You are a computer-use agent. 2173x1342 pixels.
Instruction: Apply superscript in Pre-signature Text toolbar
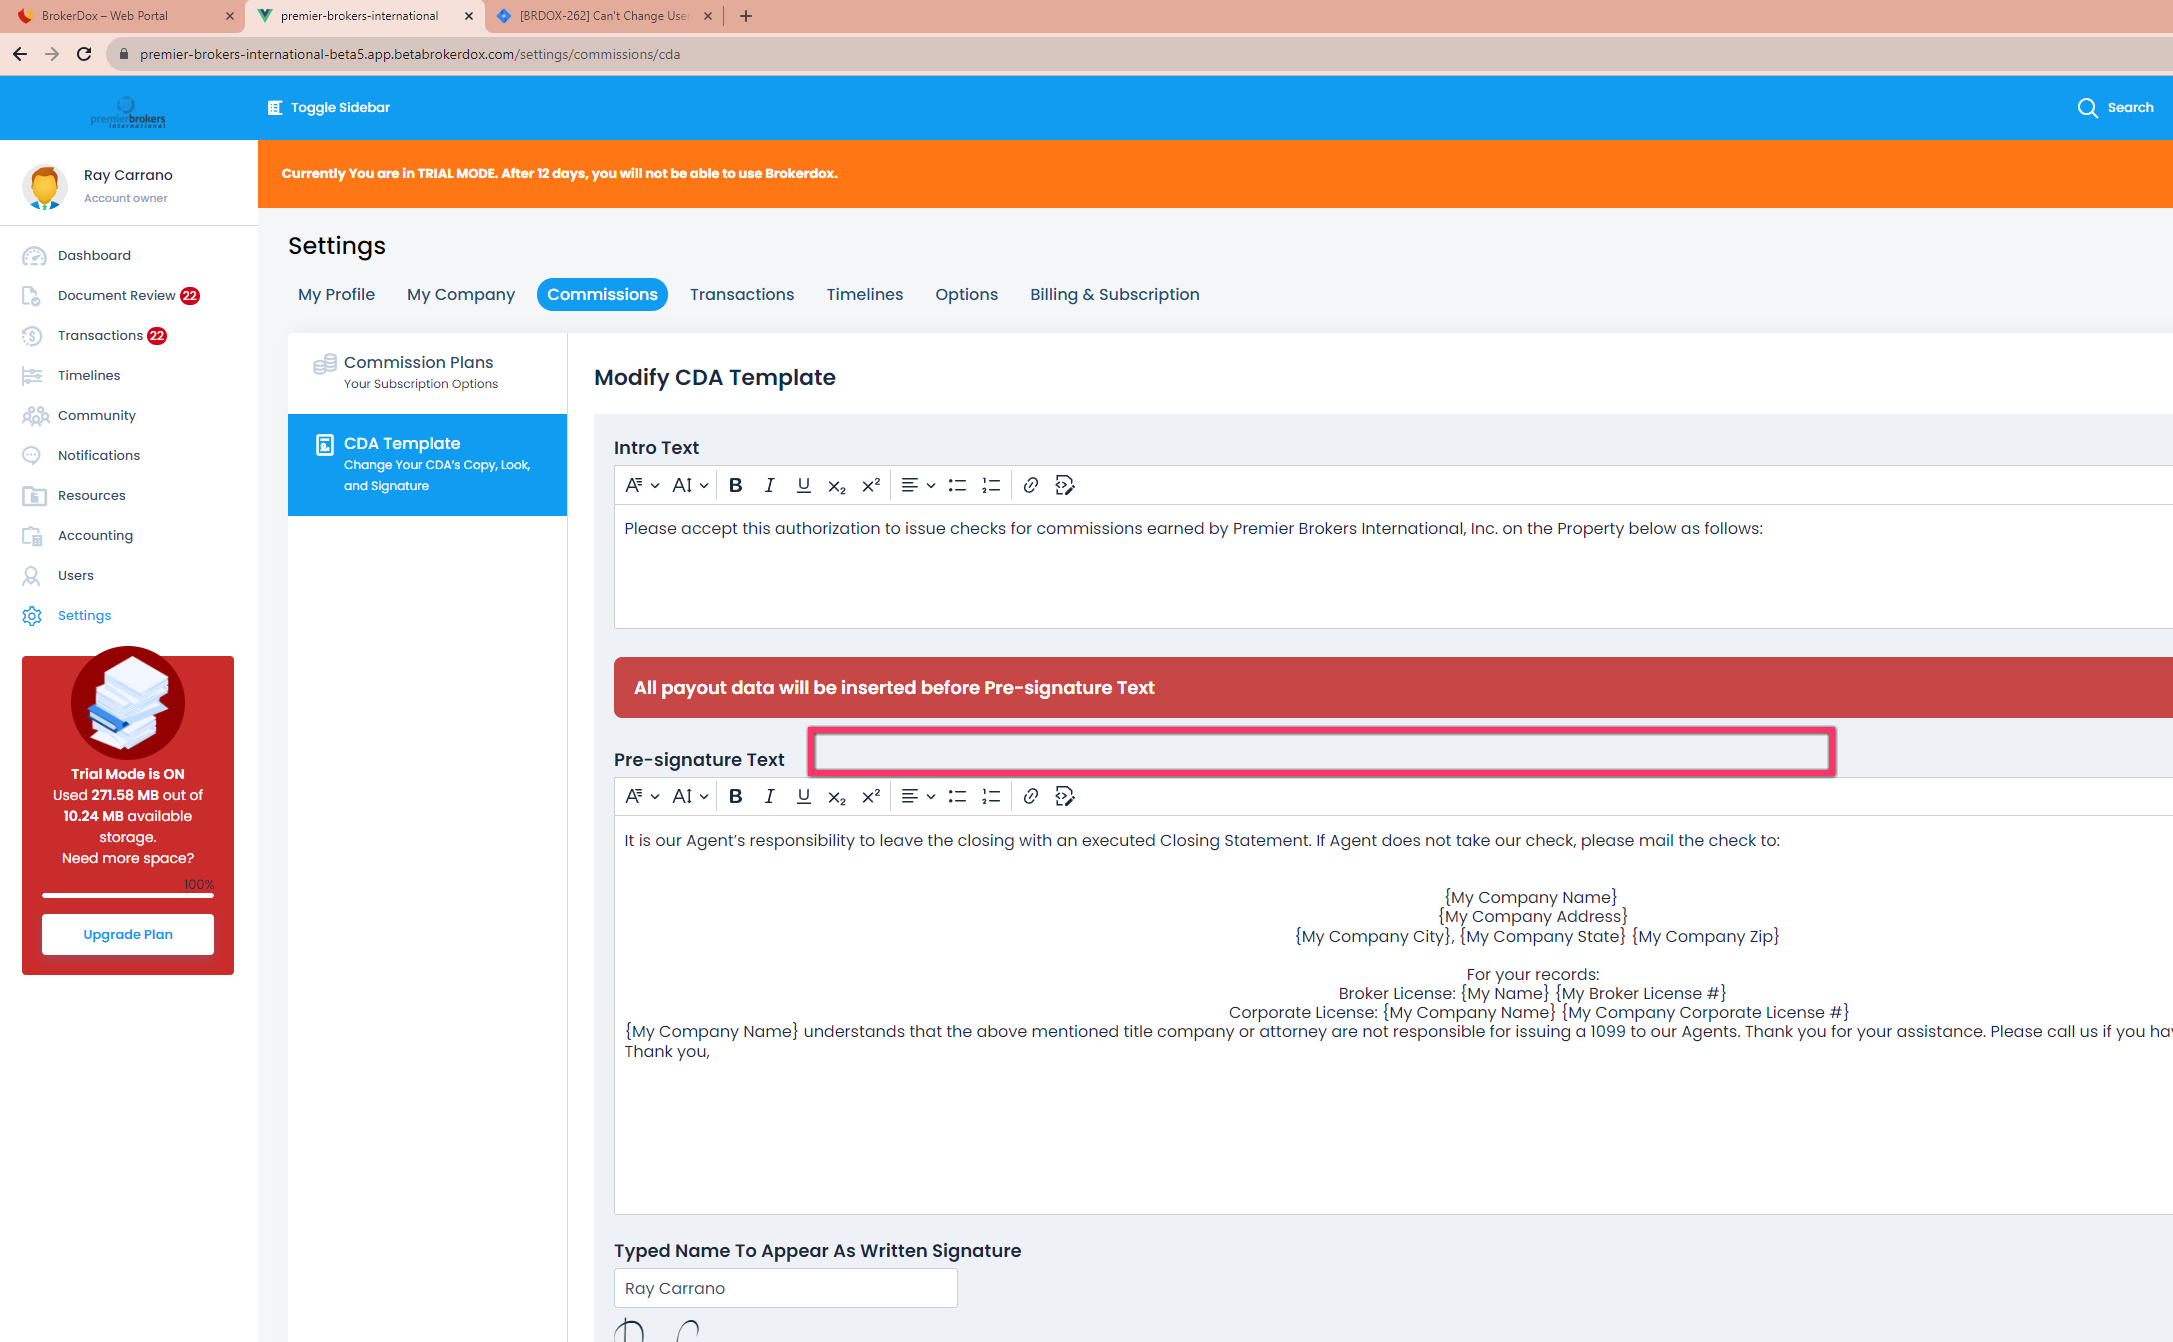click(x=871, y=796)
